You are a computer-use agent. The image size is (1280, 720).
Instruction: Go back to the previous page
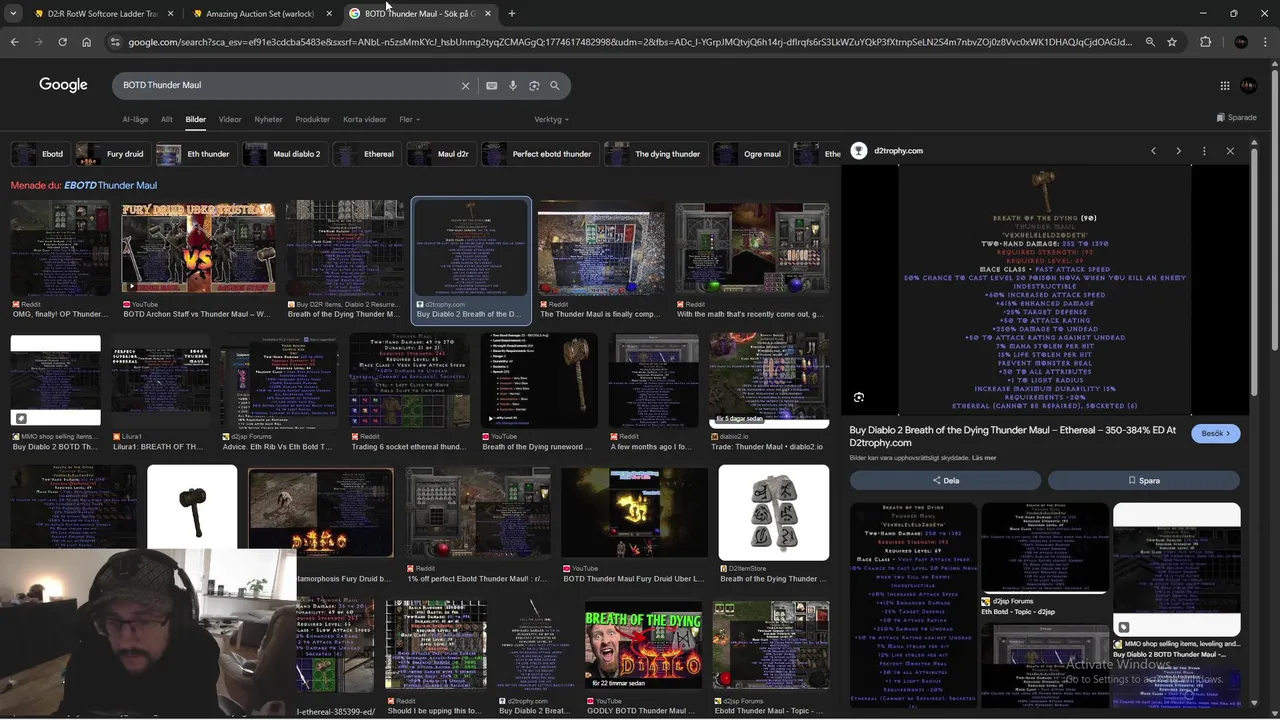pyautogui.click(x=14, y=42)
